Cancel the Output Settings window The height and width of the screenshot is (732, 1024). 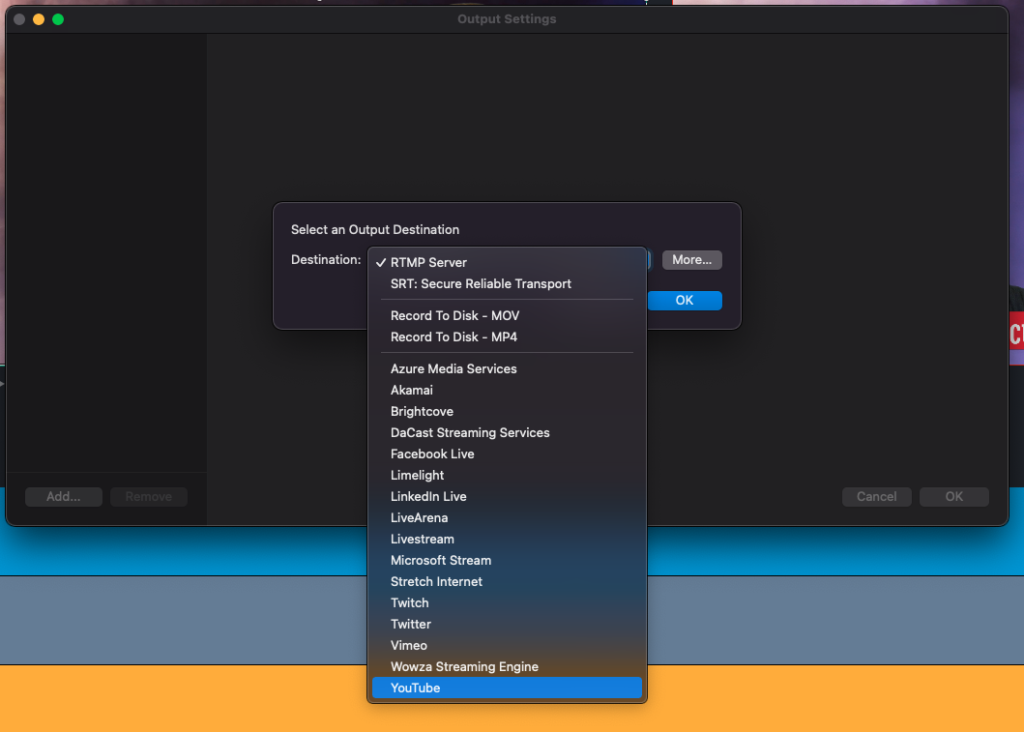click(x=876, y=497)
